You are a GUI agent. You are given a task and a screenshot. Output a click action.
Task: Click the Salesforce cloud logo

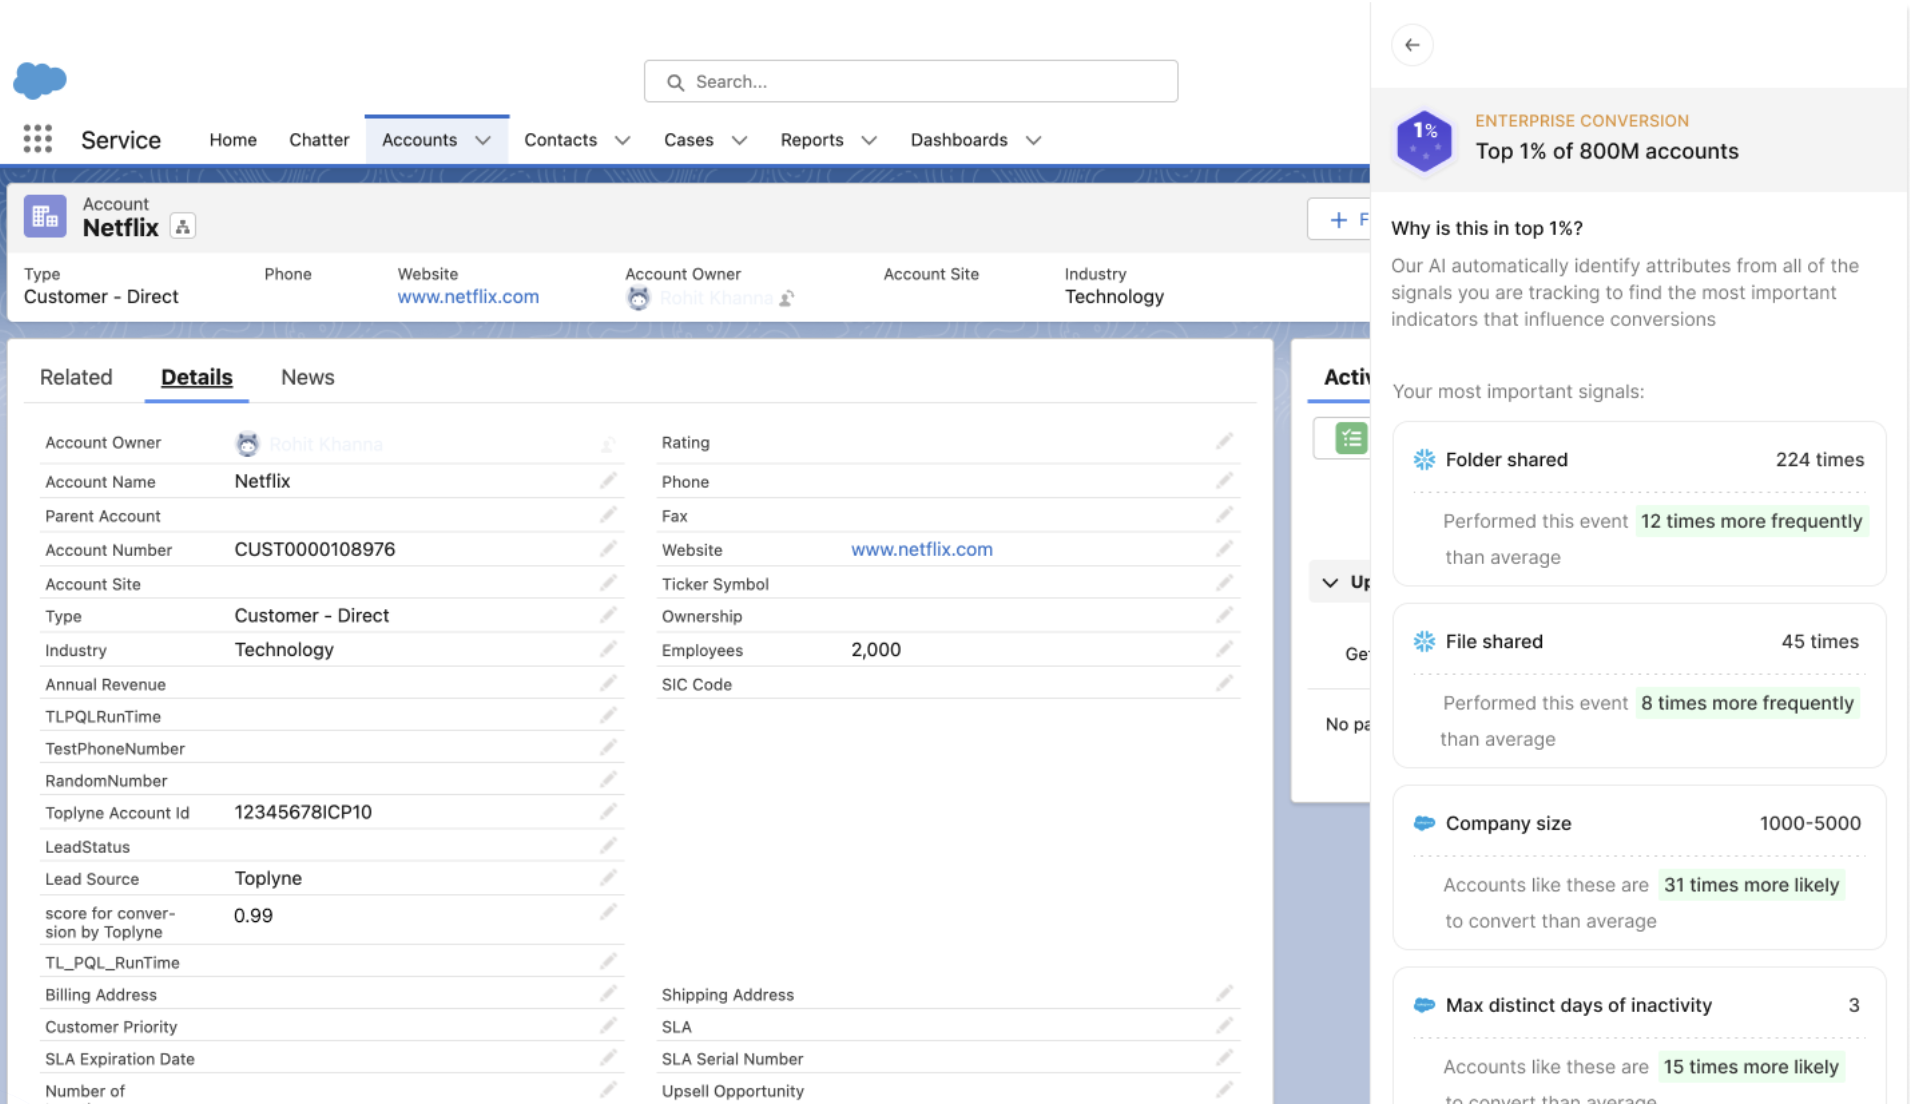(40, 80)
